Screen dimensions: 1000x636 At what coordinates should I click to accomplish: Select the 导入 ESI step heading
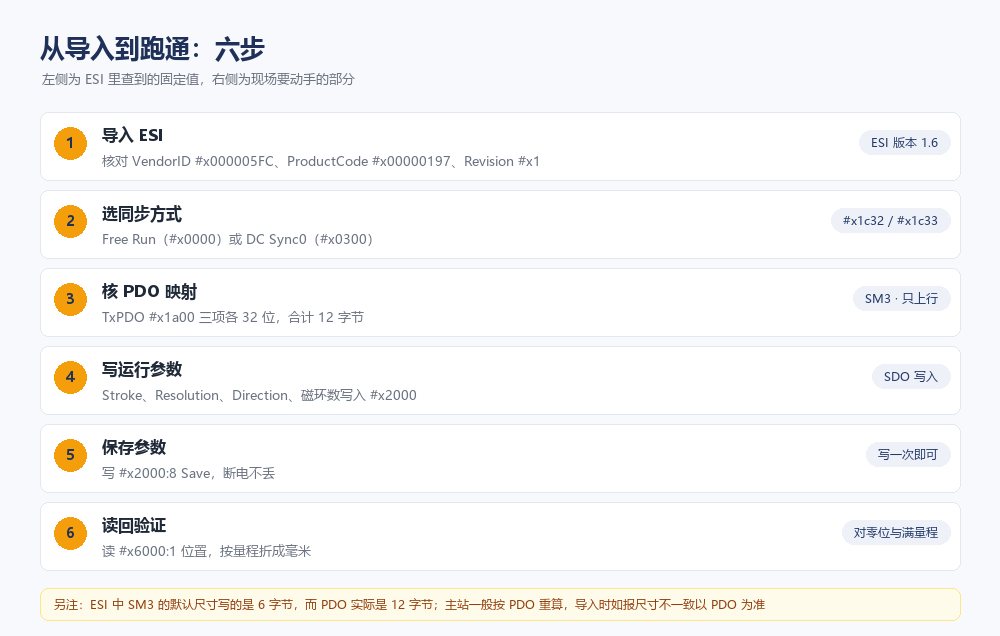pos(132,135)
